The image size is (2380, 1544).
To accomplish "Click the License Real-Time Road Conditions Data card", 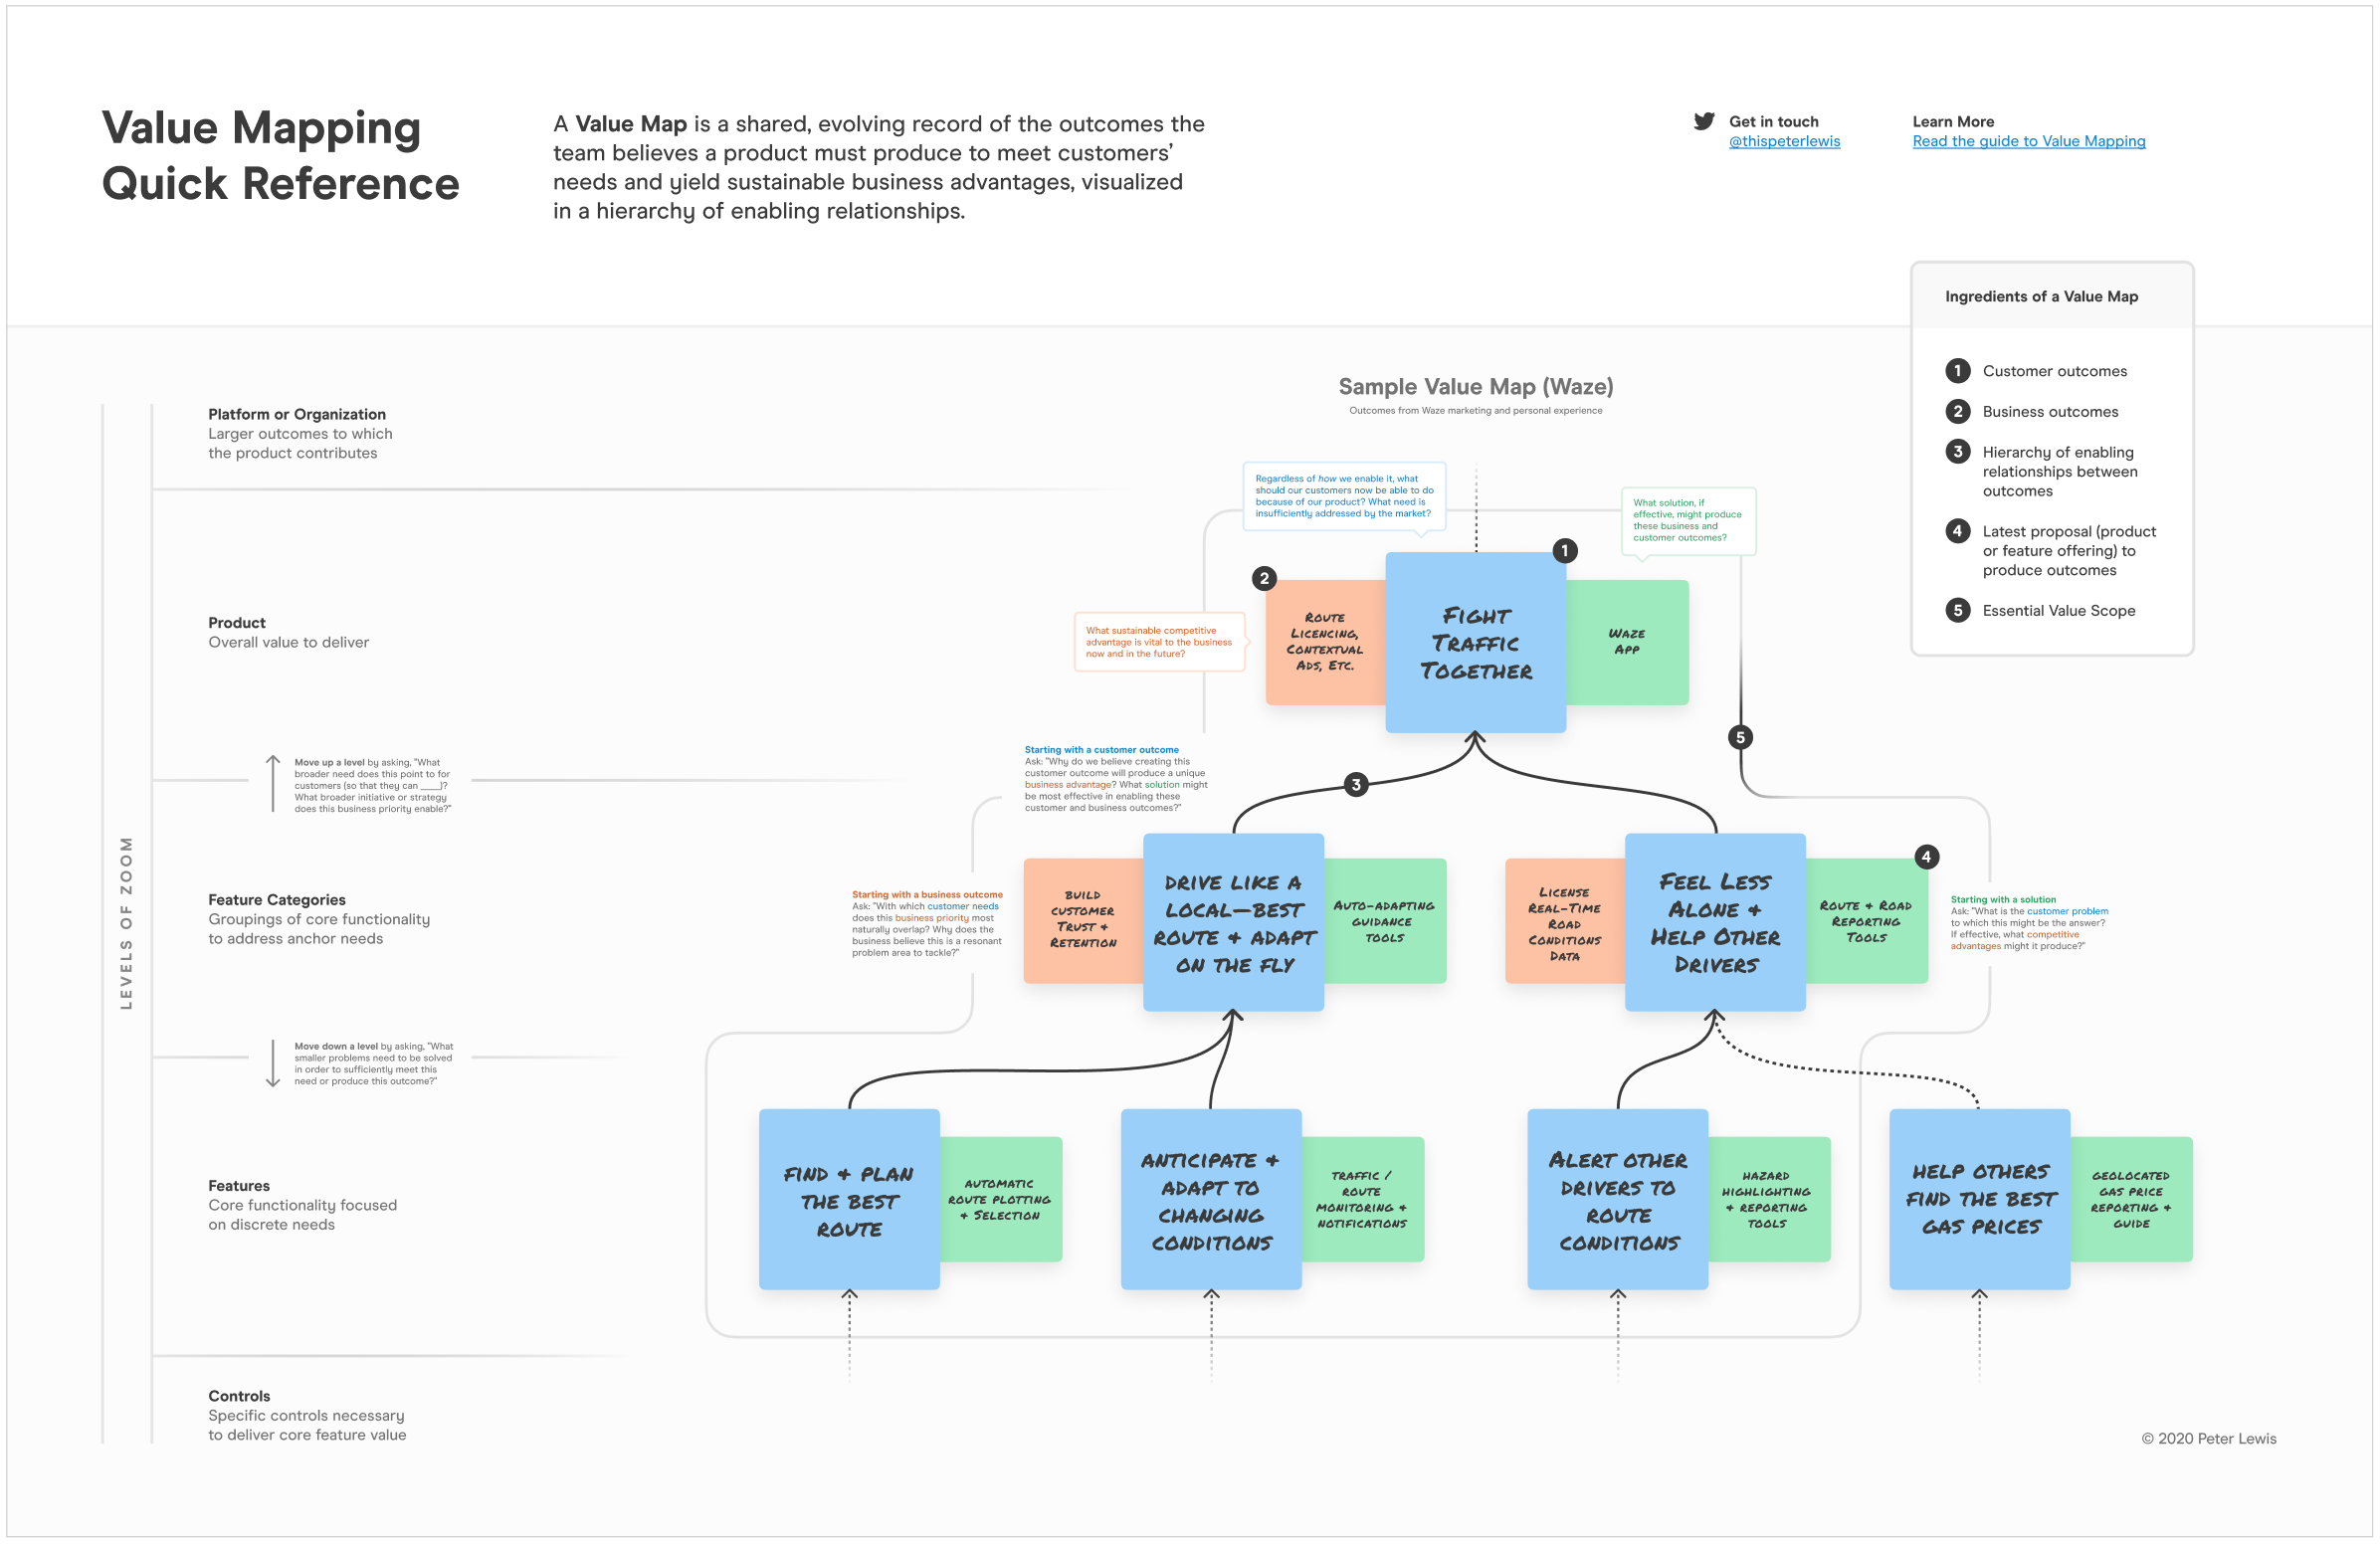I will pos(1564,923).
